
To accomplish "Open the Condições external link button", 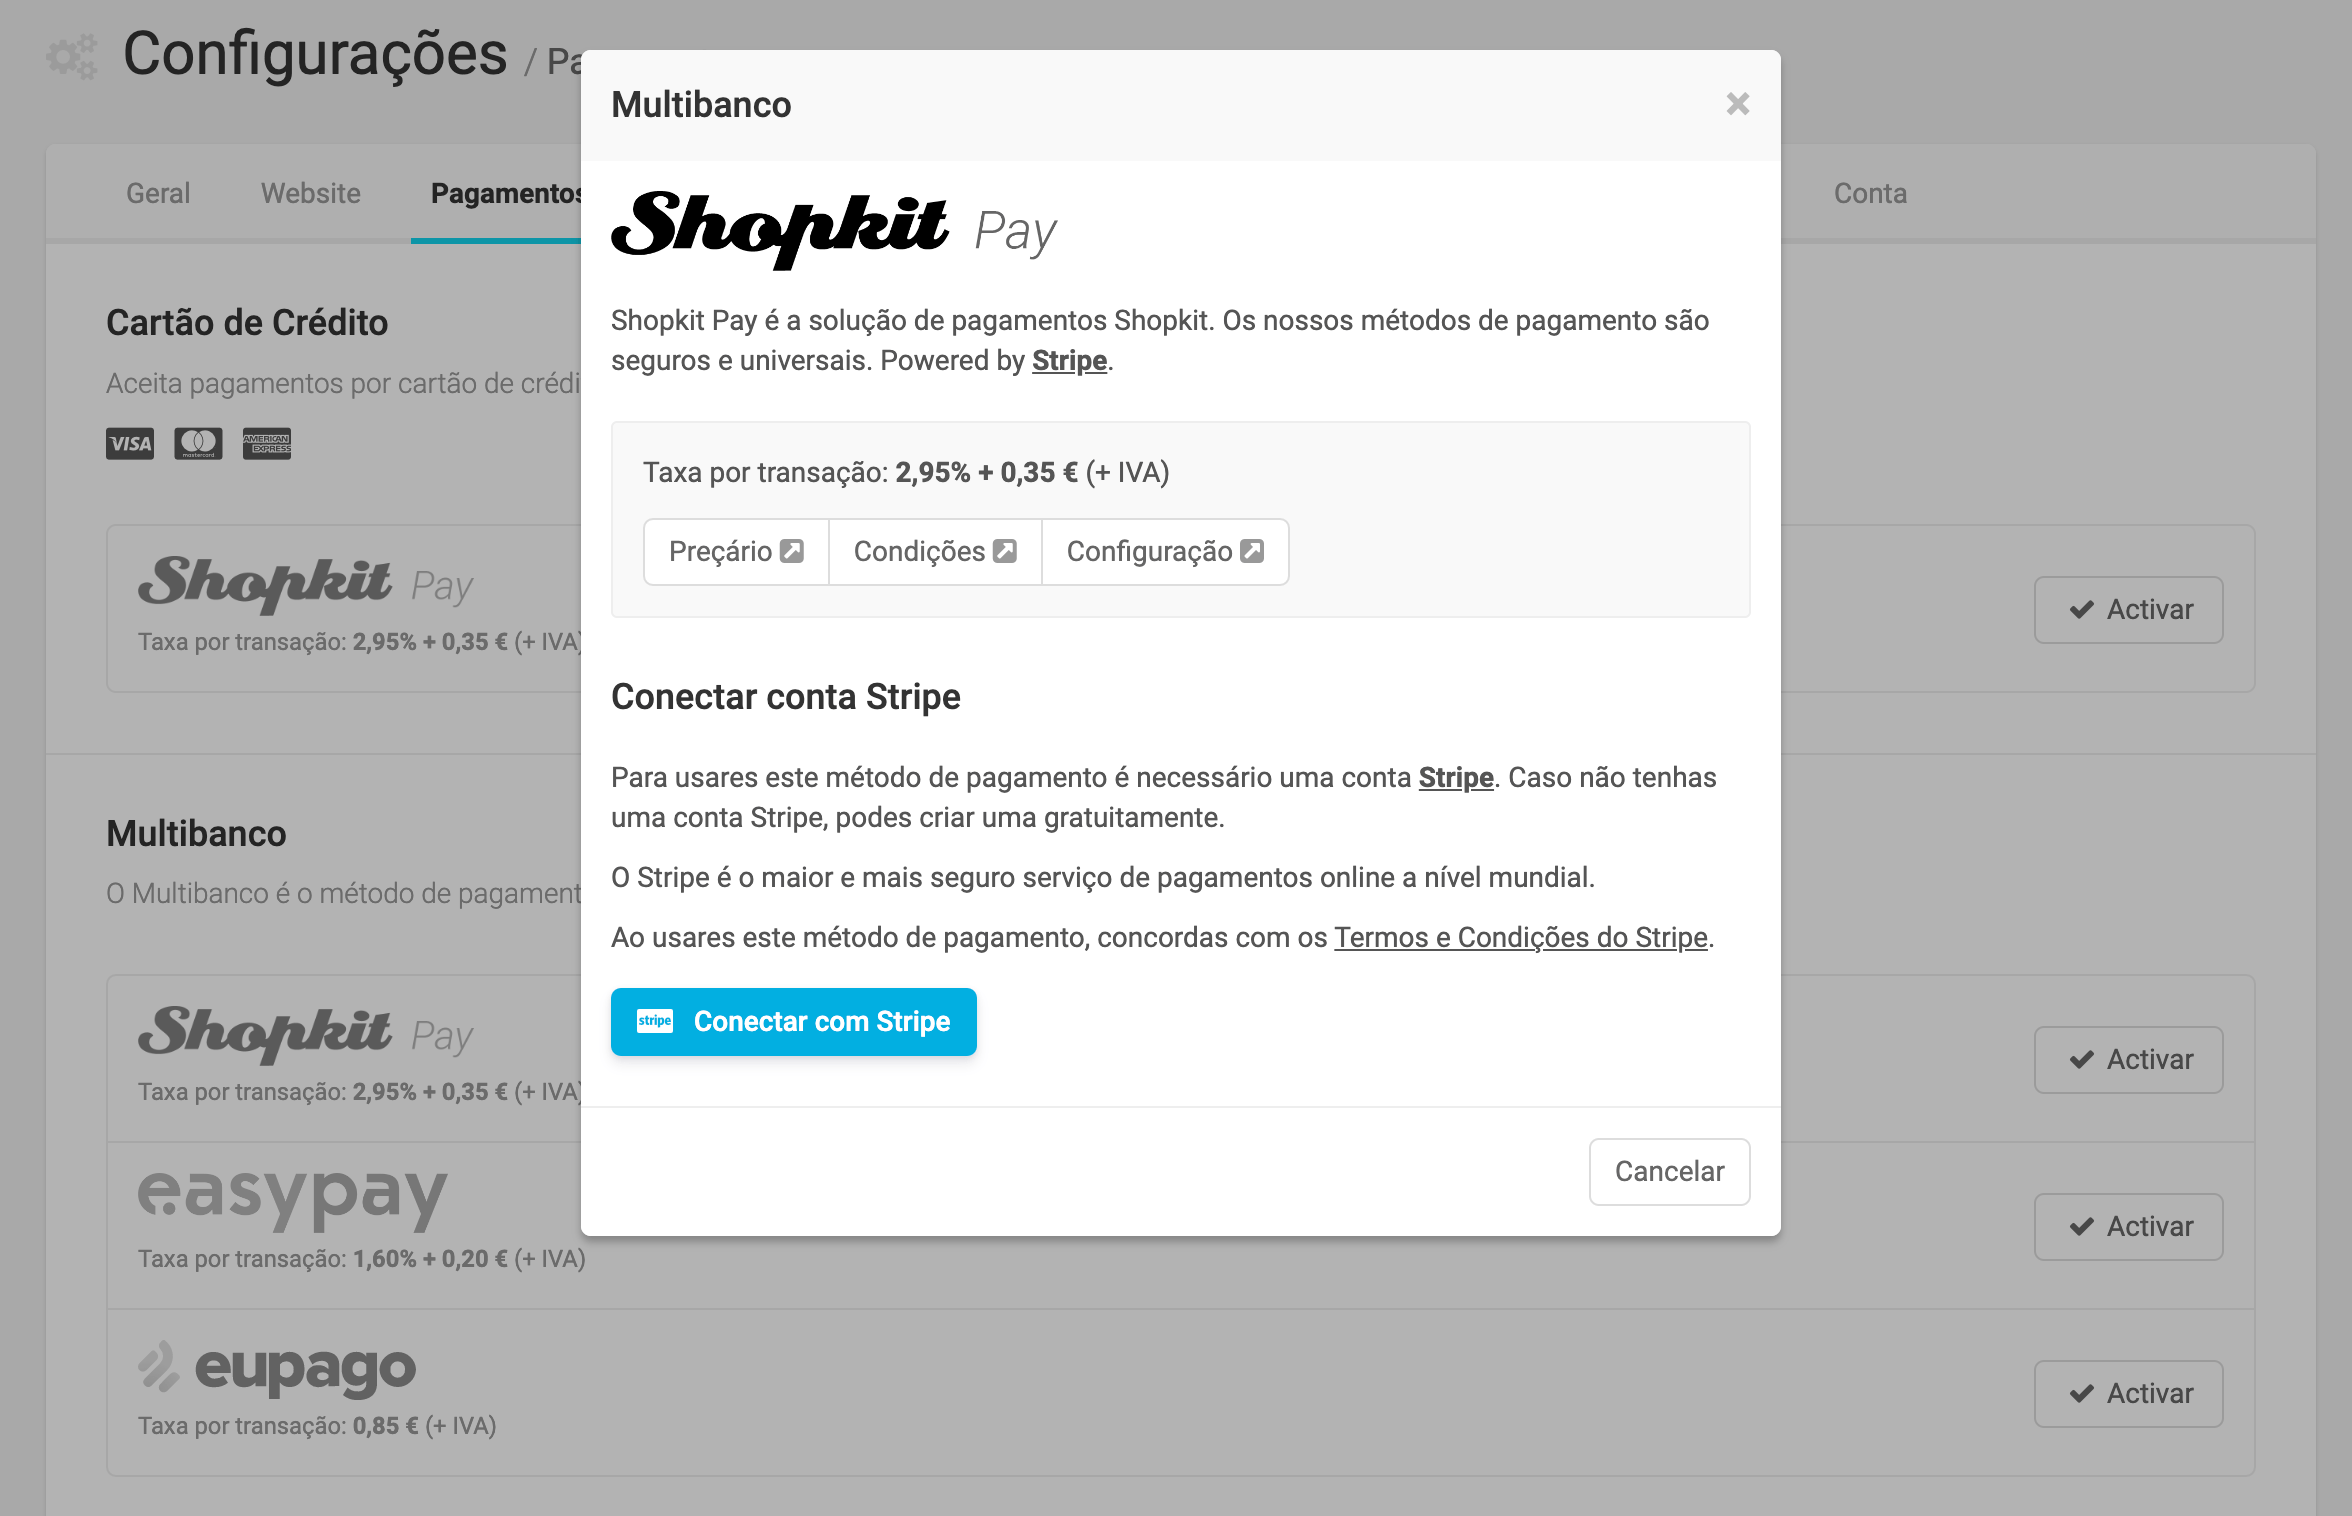I will 934,552.
